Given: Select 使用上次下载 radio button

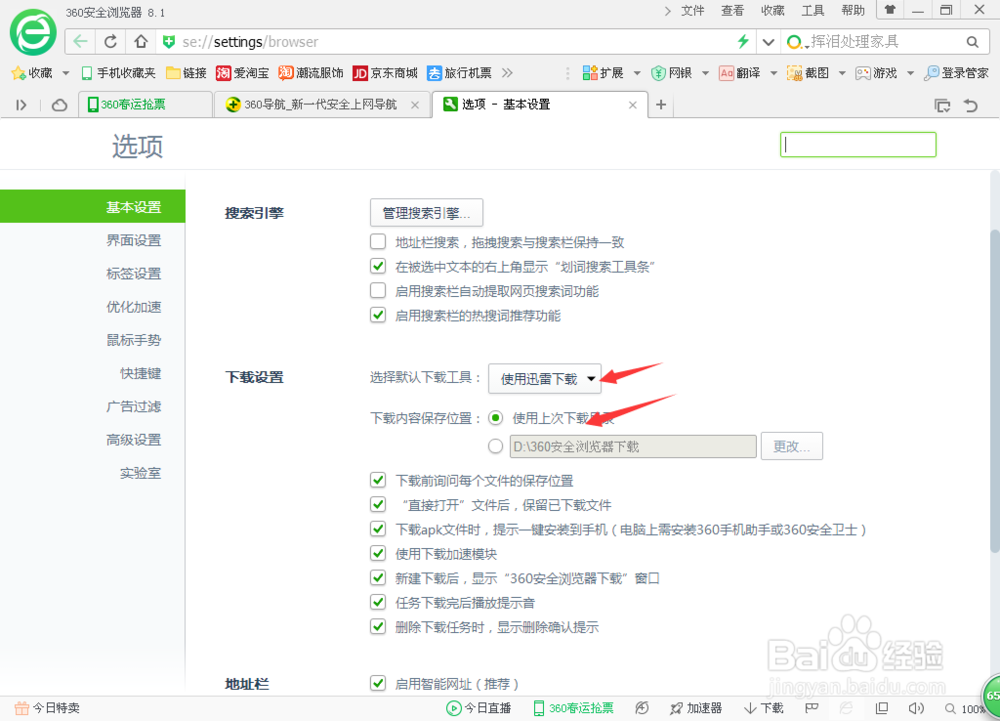Looking at the screenshot, I should click(496, 418).
